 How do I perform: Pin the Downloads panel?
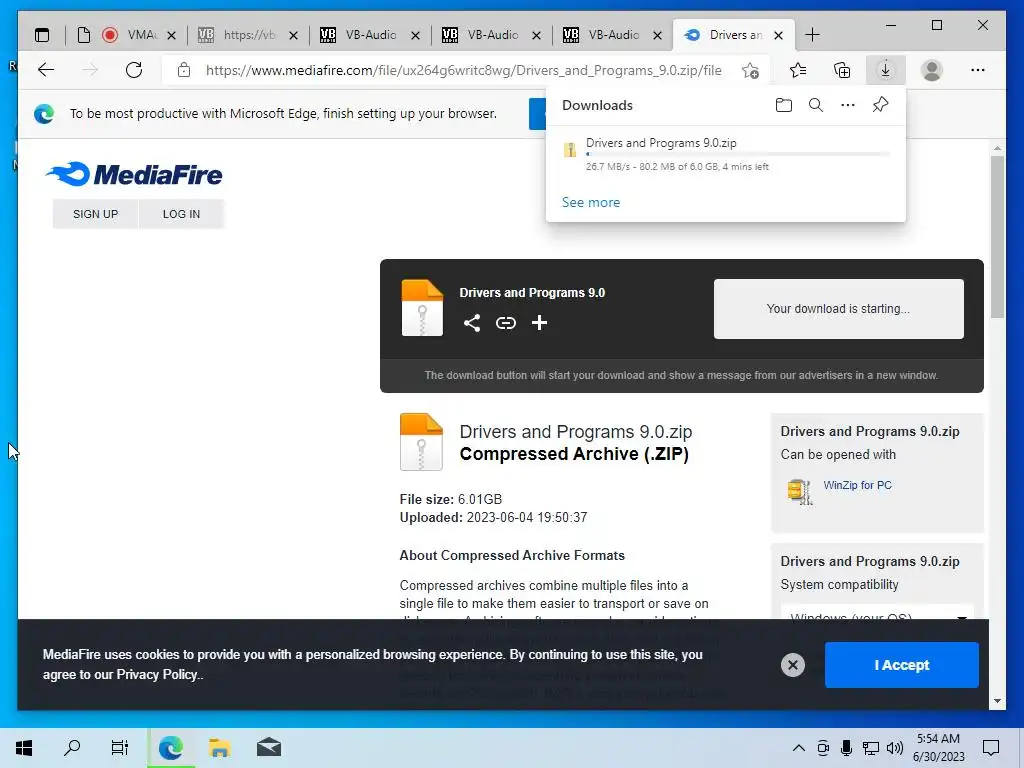[880, 104]
